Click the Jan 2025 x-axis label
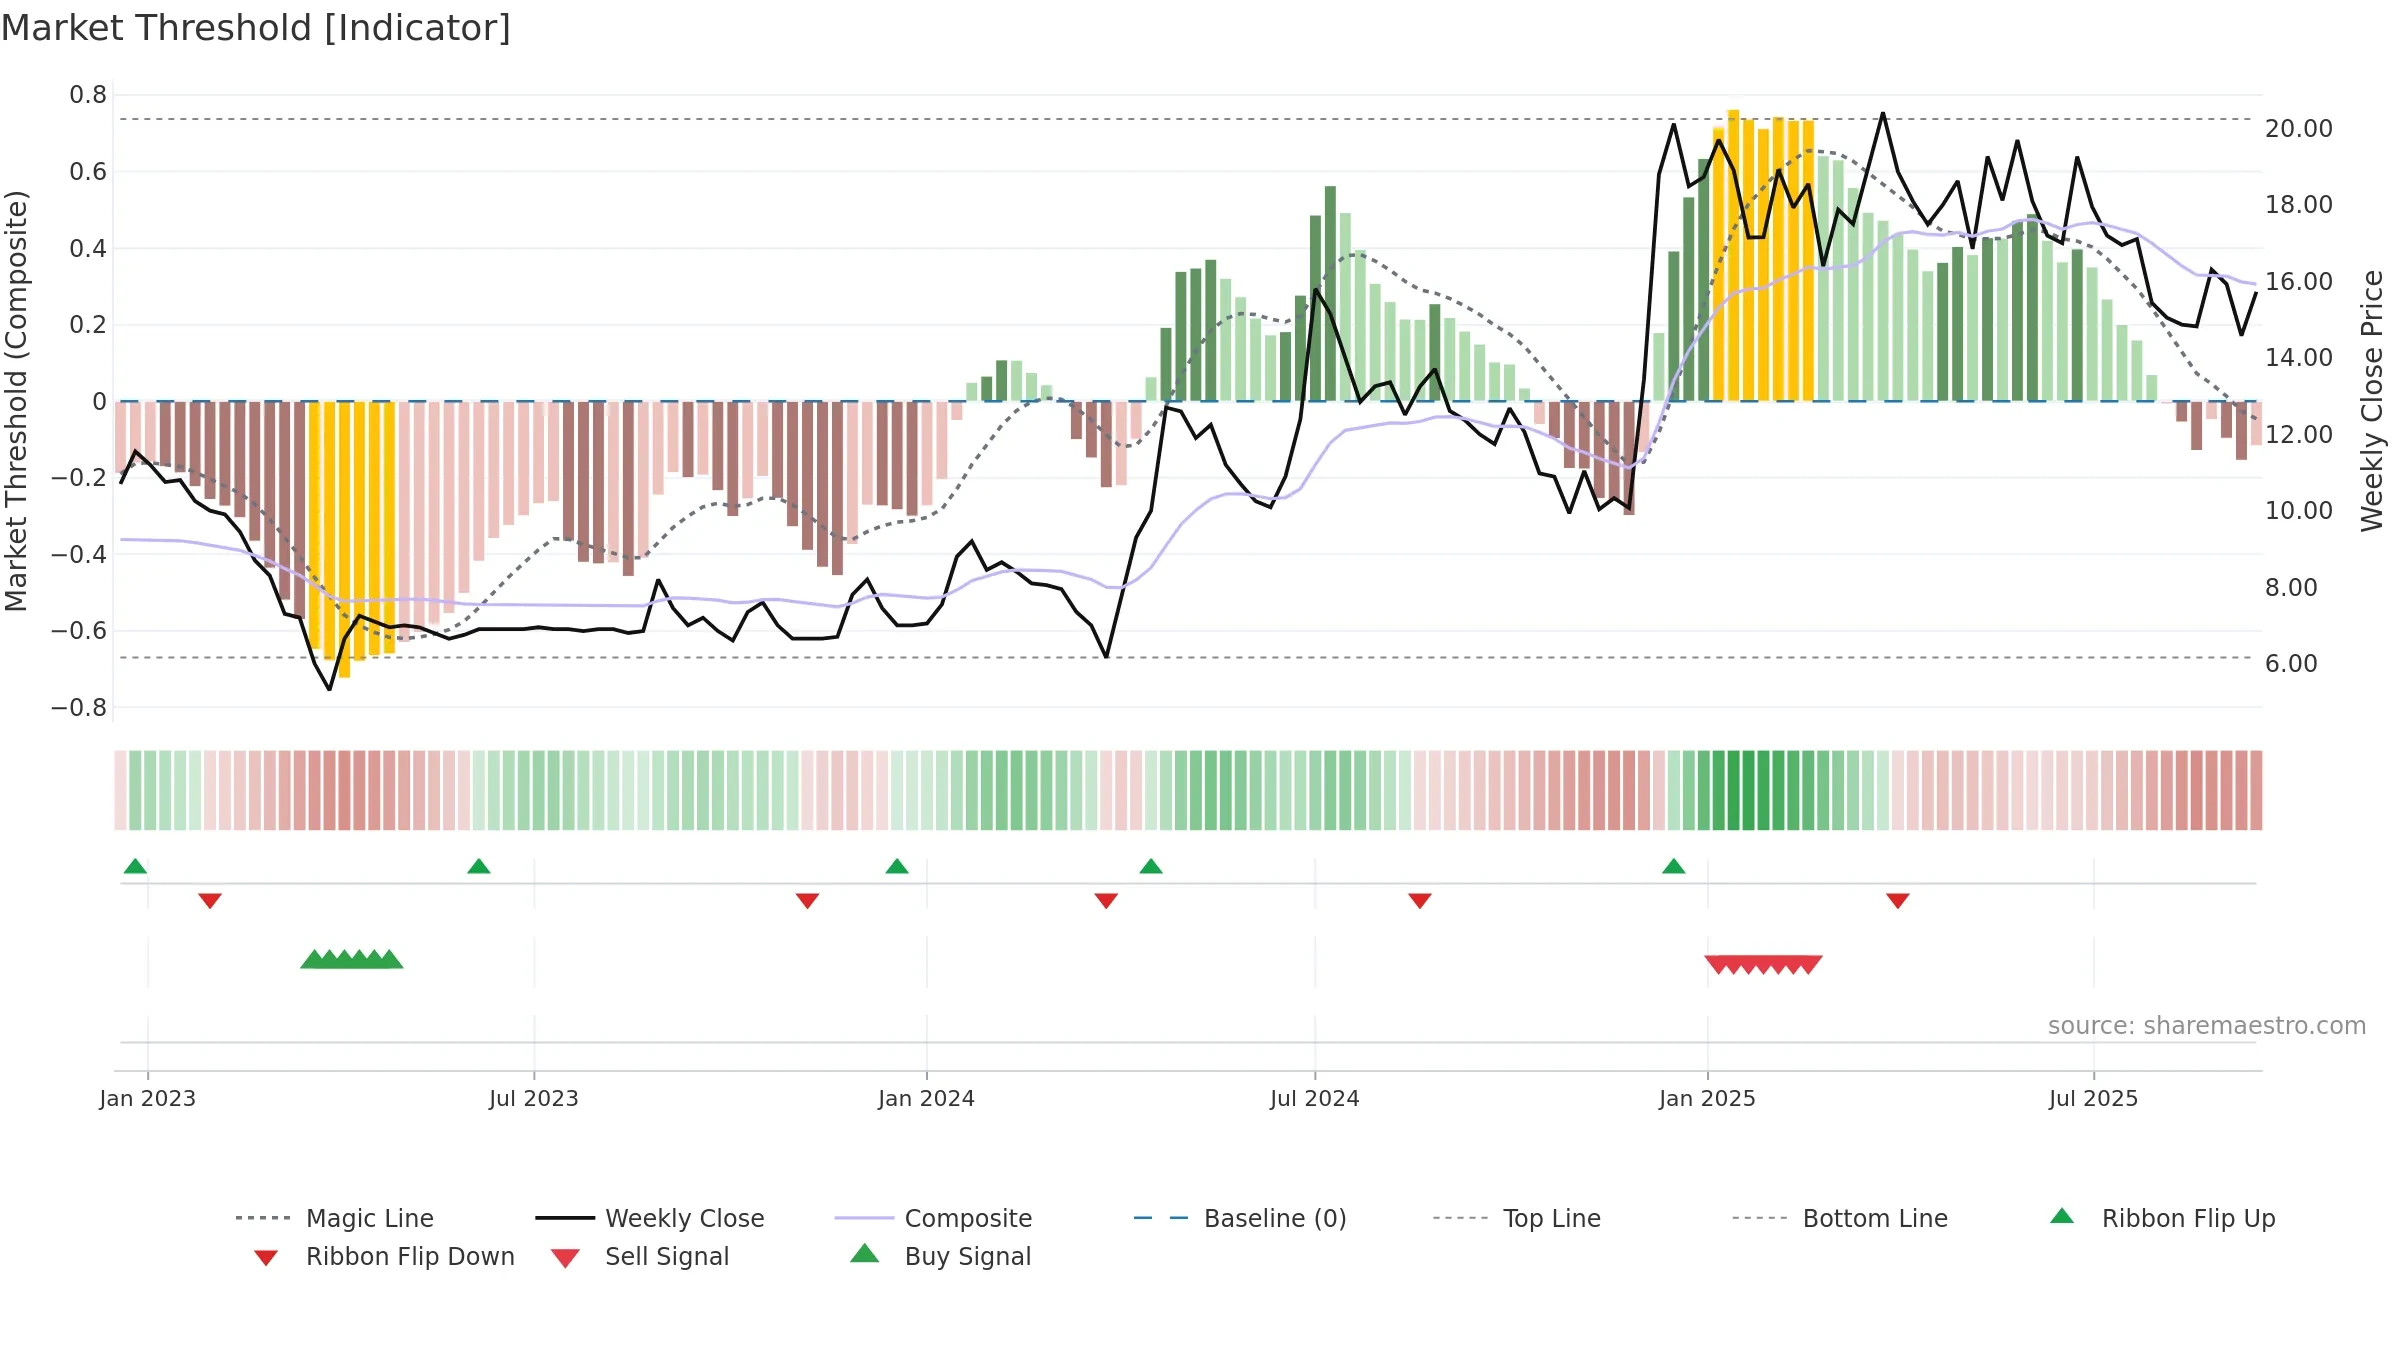Screen dimensions: 2400x1350 tap(1708, 1098)
